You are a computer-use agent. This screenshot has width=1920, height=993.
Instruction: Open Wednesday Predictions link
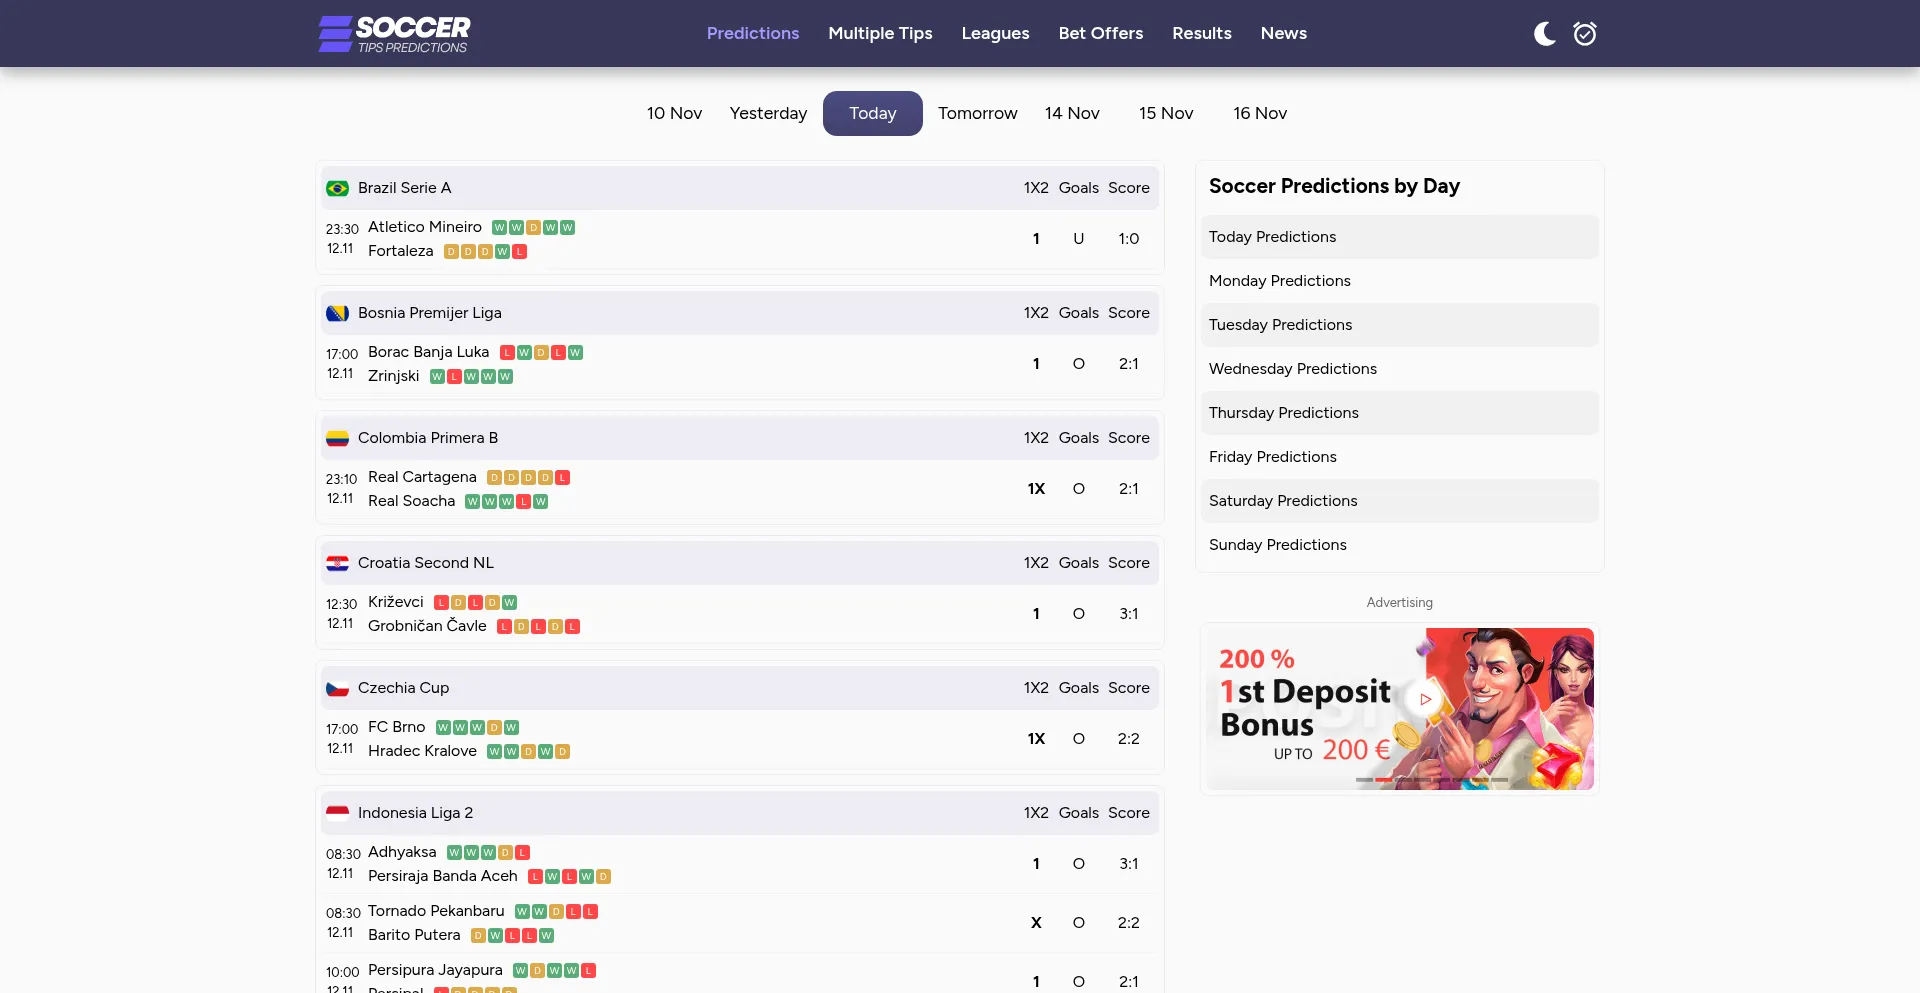coord(1292,369)
